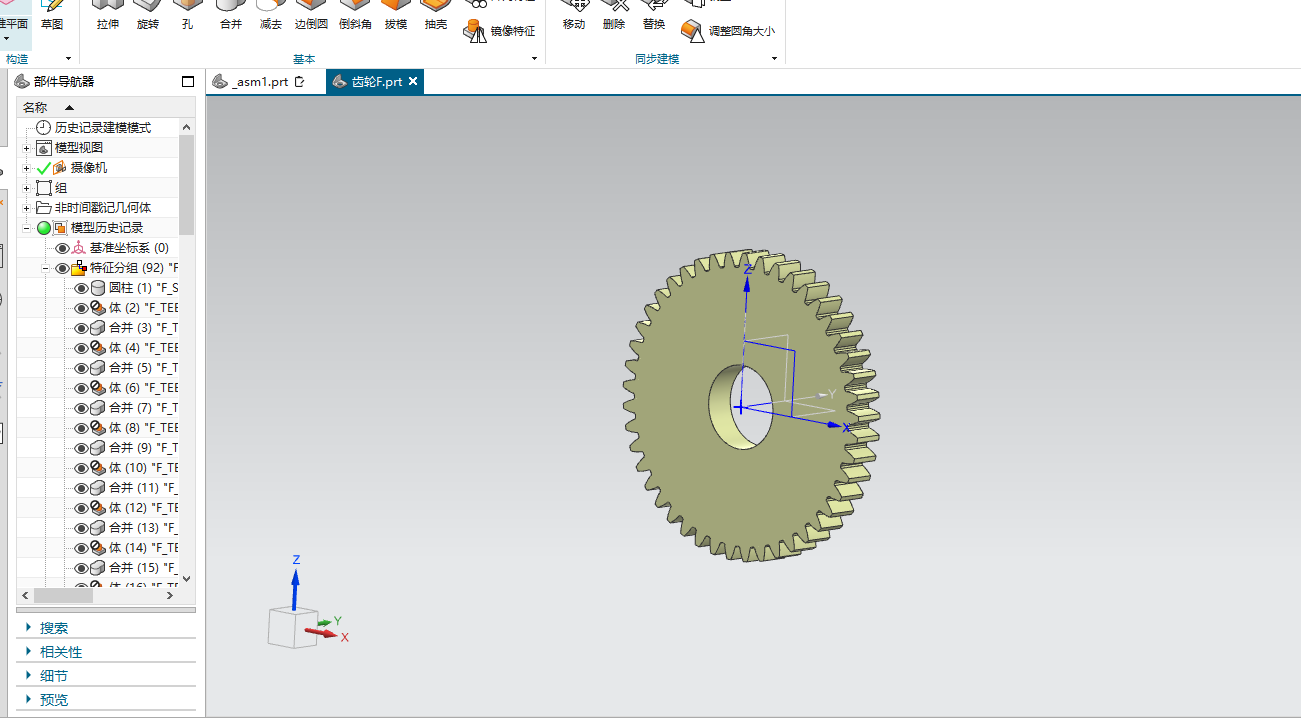Click navigator vertical scrollbar up arrow
This screenshot has width=1301, height=724.
(186, 127)
